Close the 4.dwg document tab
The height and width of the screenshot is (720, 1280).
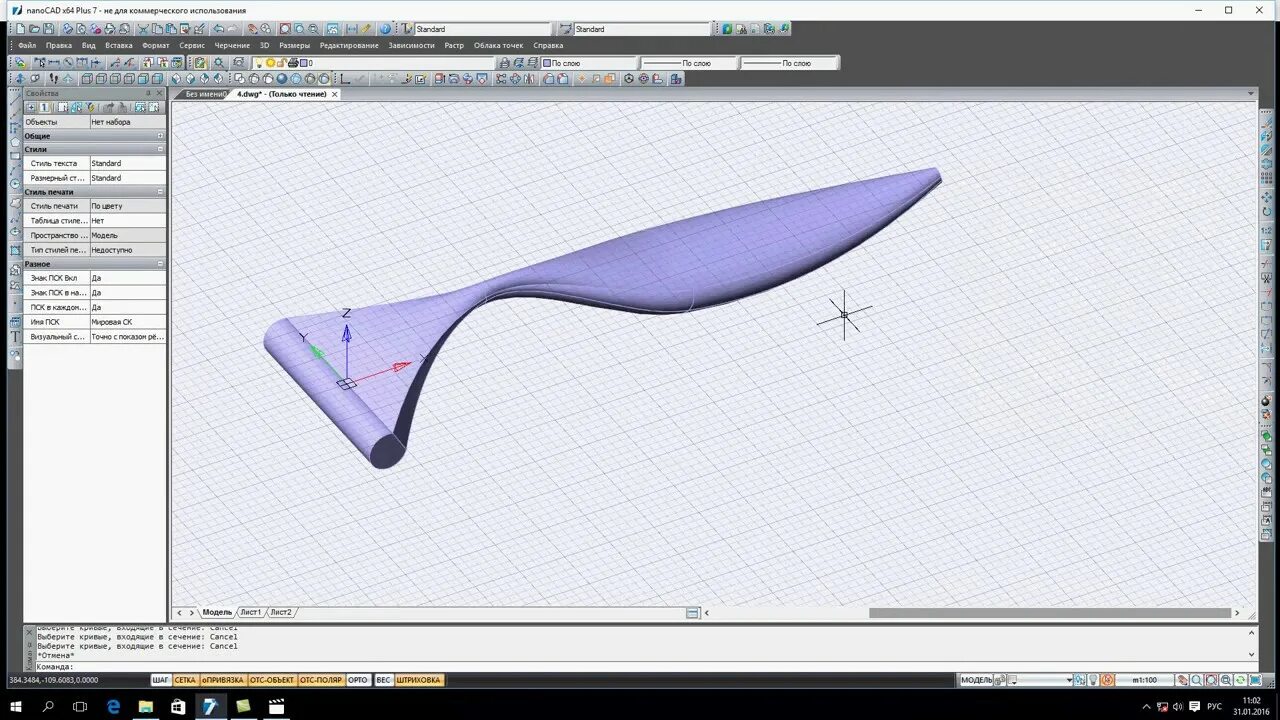(x=335, y=94)
